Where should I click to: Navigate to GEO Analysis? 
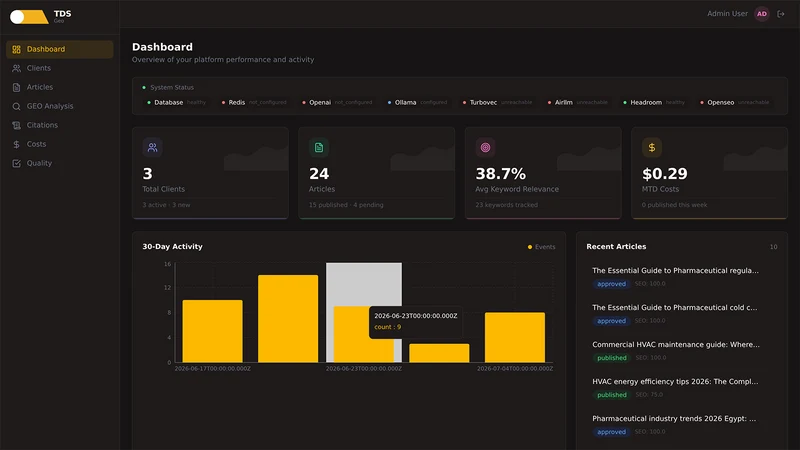pyautogui.click(x=60, y=106)
